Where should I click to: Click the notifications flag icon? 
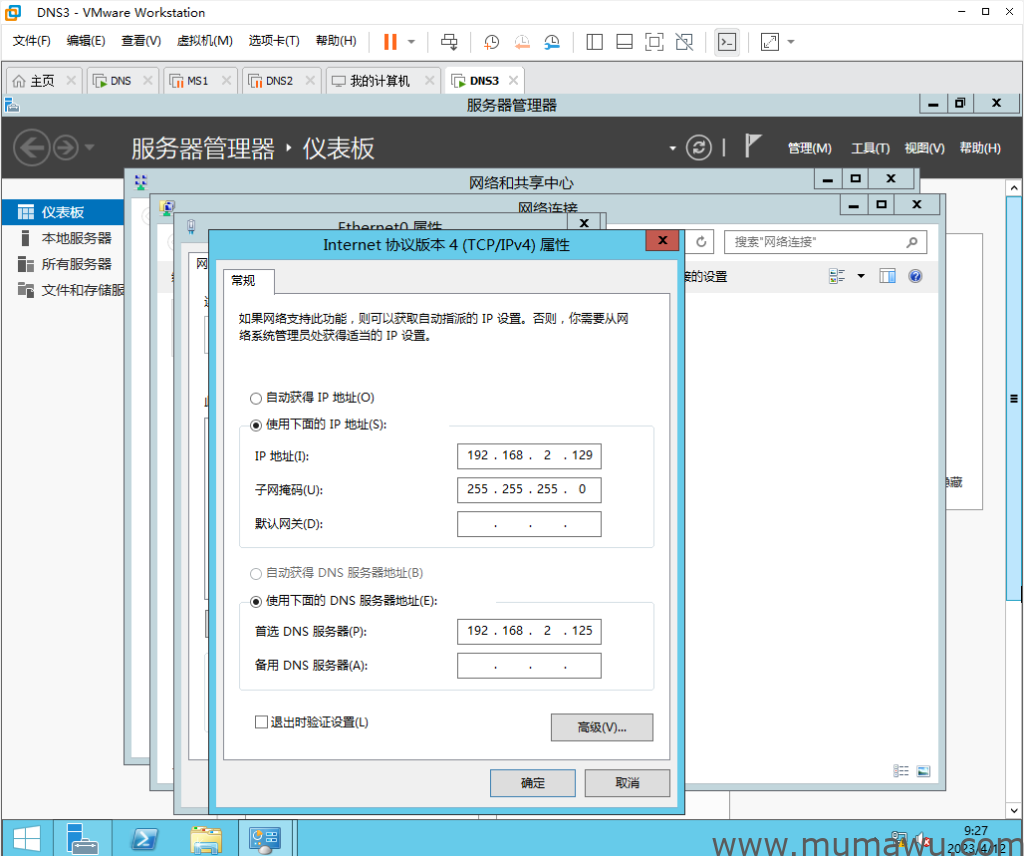752,145
